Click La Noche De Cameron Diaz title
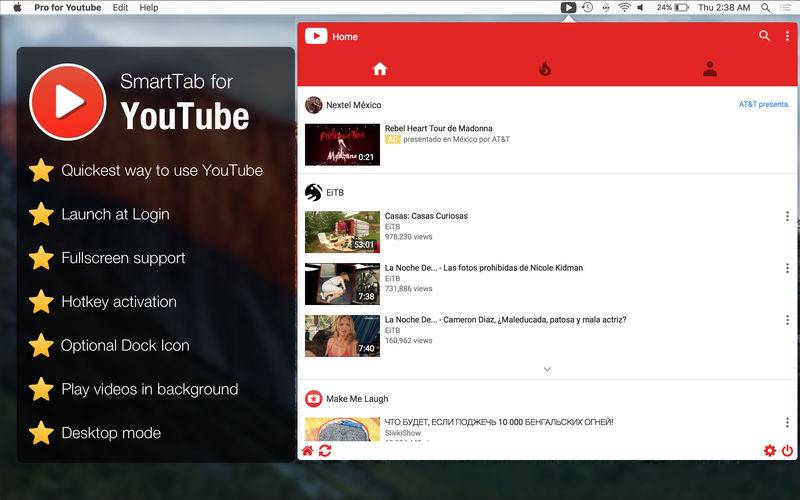The image size is (800, 500). coord(505,319)
